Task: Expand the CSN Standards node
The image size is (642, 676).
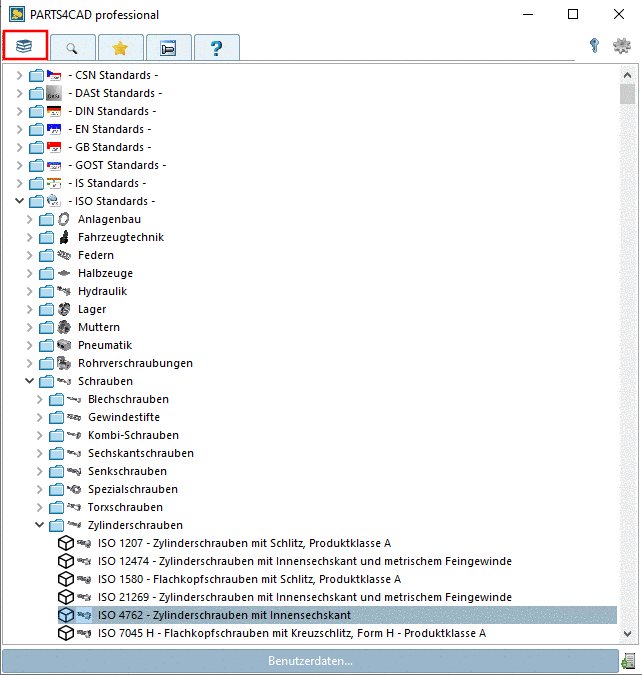Action: pyautogui.click(x=19, y=75)
